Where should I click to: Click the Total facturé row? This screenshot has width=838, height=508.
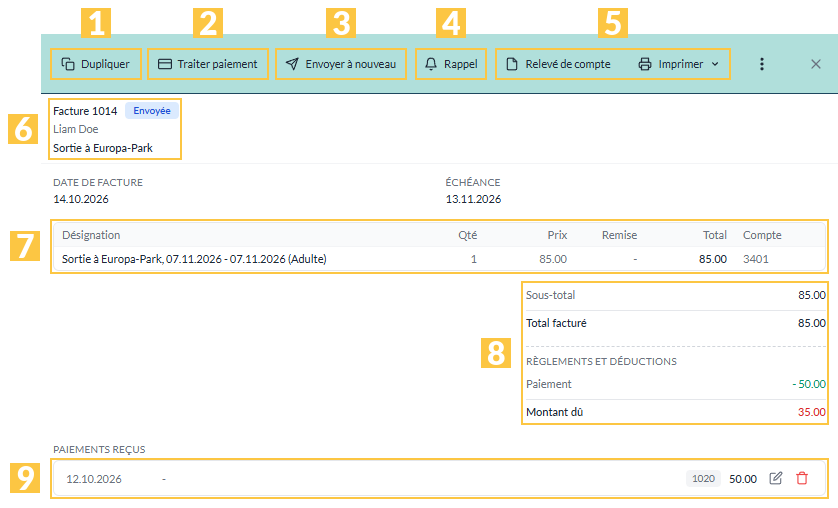pyautogui.click(x=675, y=323)
